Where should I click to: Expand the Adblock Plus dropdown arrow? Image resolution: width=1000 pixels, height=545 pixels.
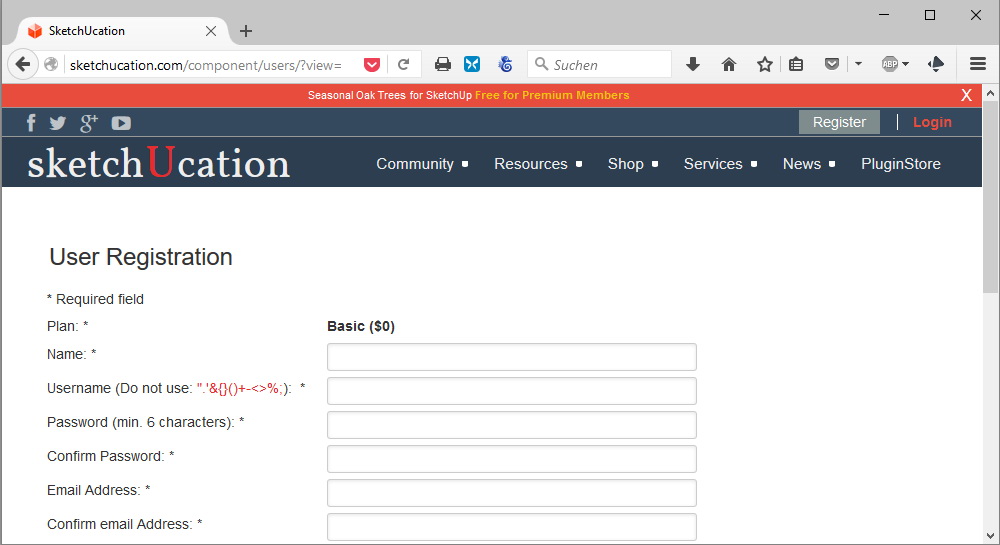905,64
